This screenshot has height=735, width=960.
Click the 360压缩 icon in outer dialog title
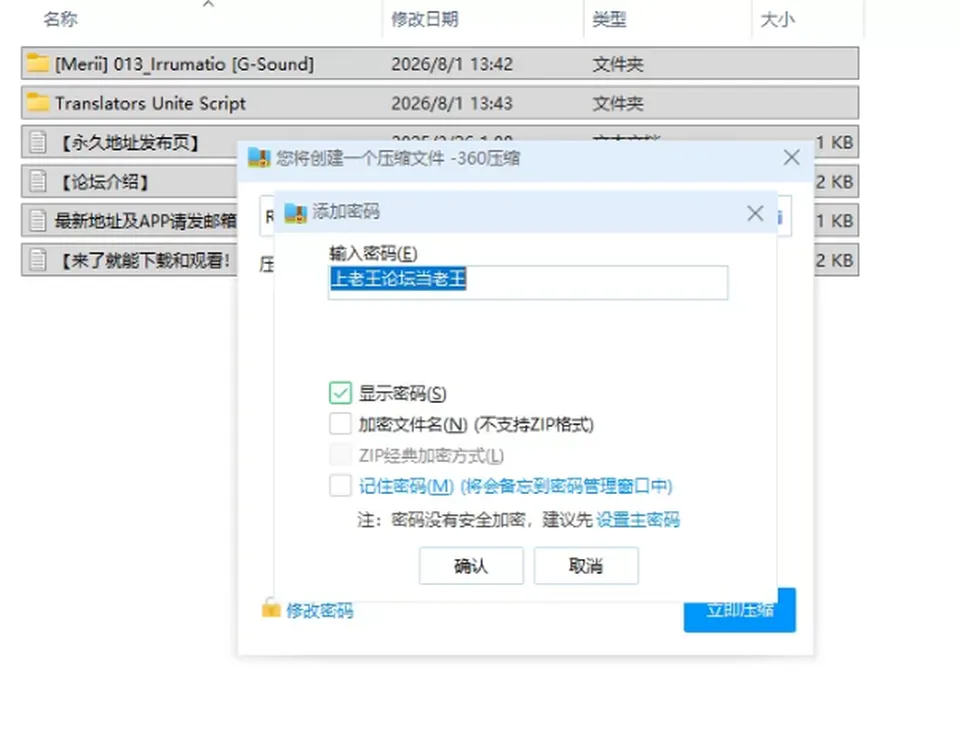[259, 158]
